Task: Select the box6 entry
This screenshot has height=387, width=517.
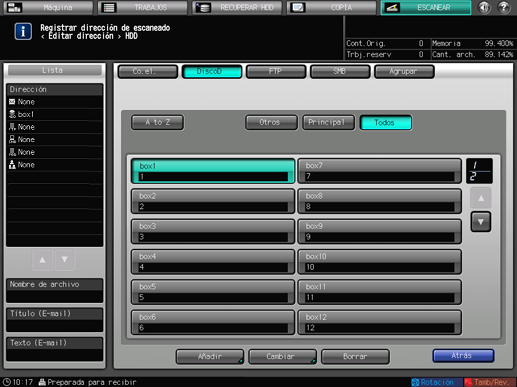Action: coord(213,323)
